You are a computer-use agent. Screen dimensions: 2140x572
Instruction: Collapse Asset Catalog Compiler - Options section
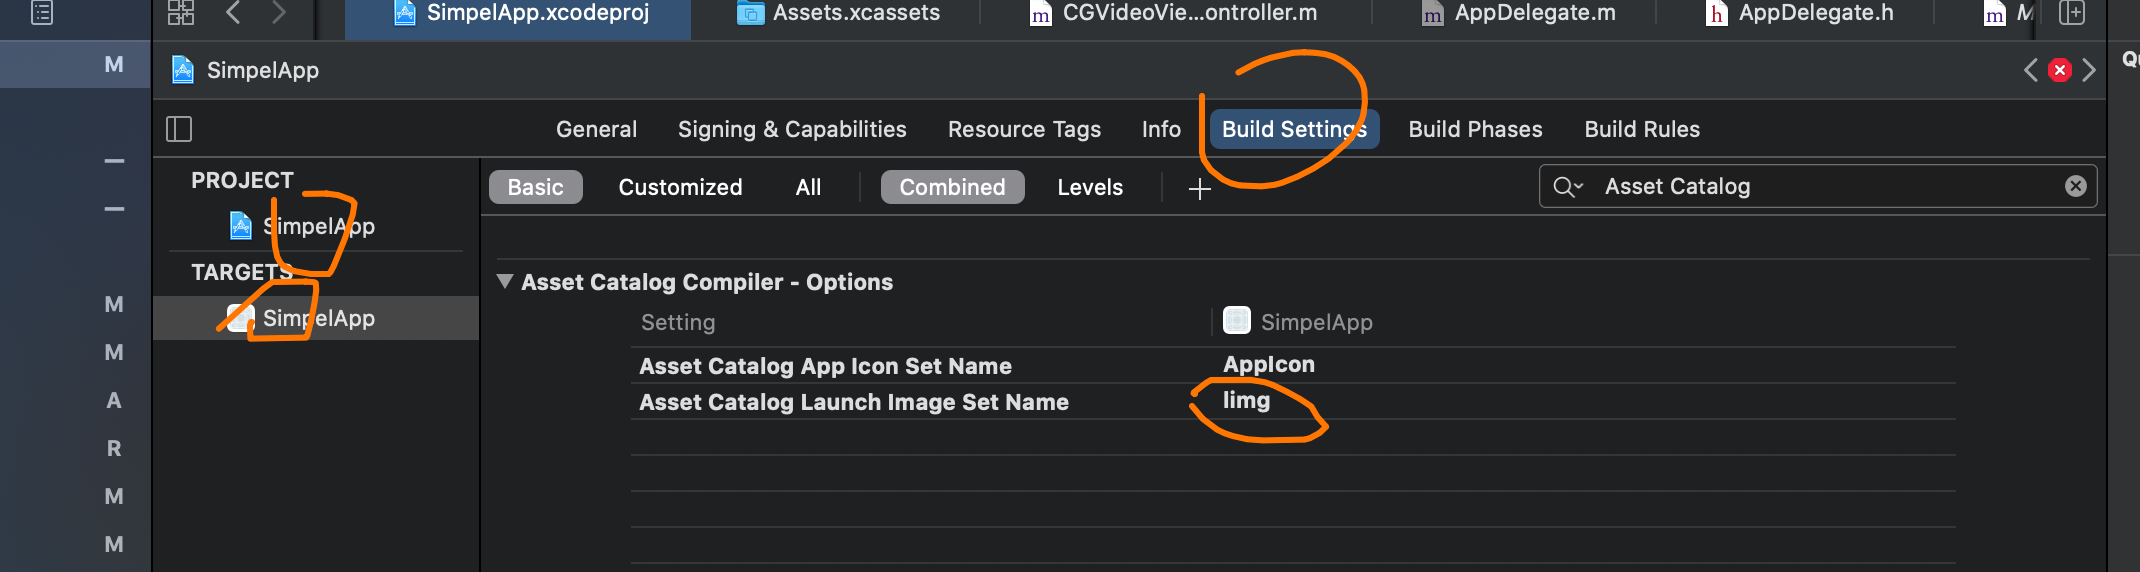point(505,282)
